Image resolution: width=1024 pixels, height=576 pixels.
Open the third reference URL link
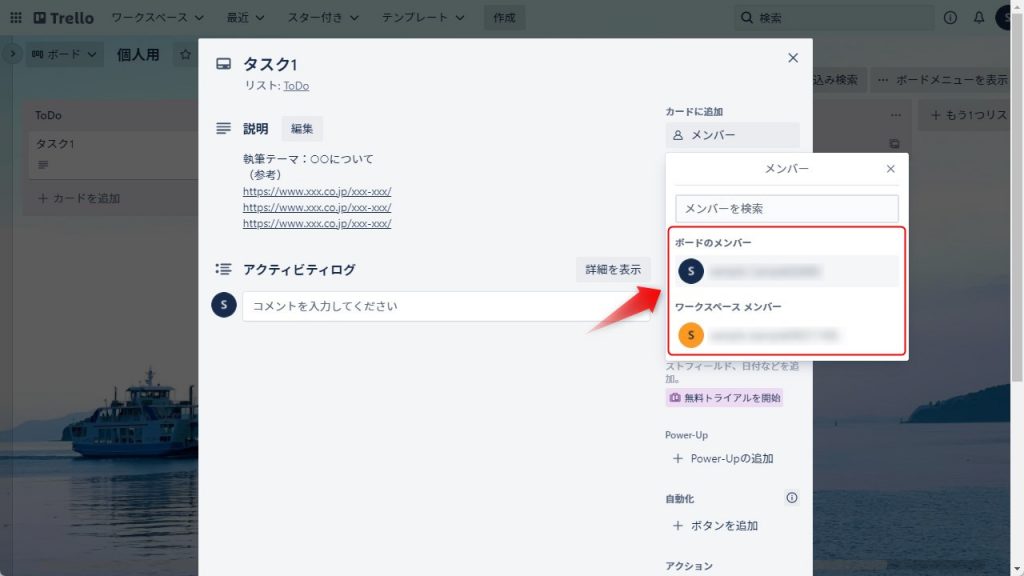click(317, 223)
